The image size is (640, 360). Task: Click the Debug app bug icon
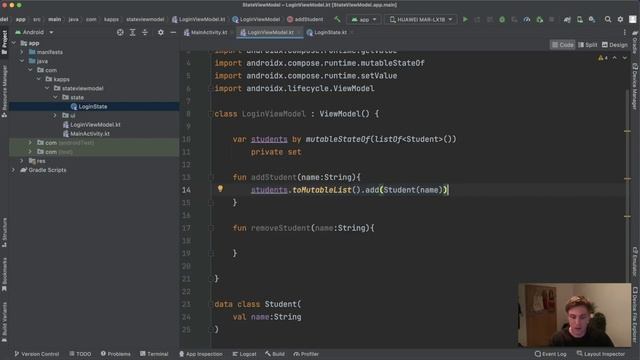pos(502,19)
